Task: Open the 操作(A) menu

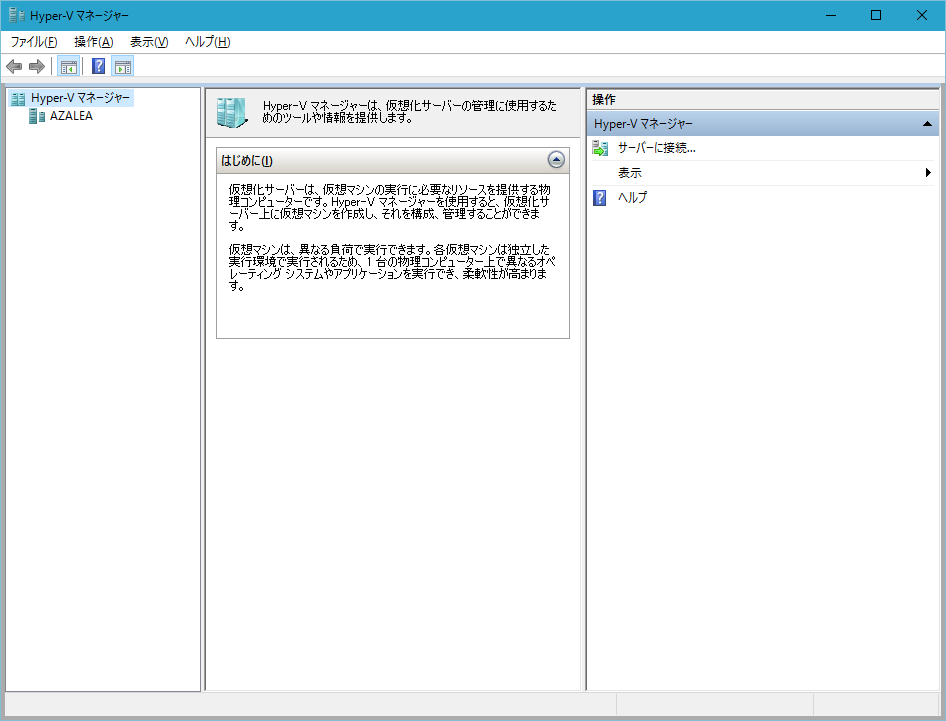Action: pos(94,42)
